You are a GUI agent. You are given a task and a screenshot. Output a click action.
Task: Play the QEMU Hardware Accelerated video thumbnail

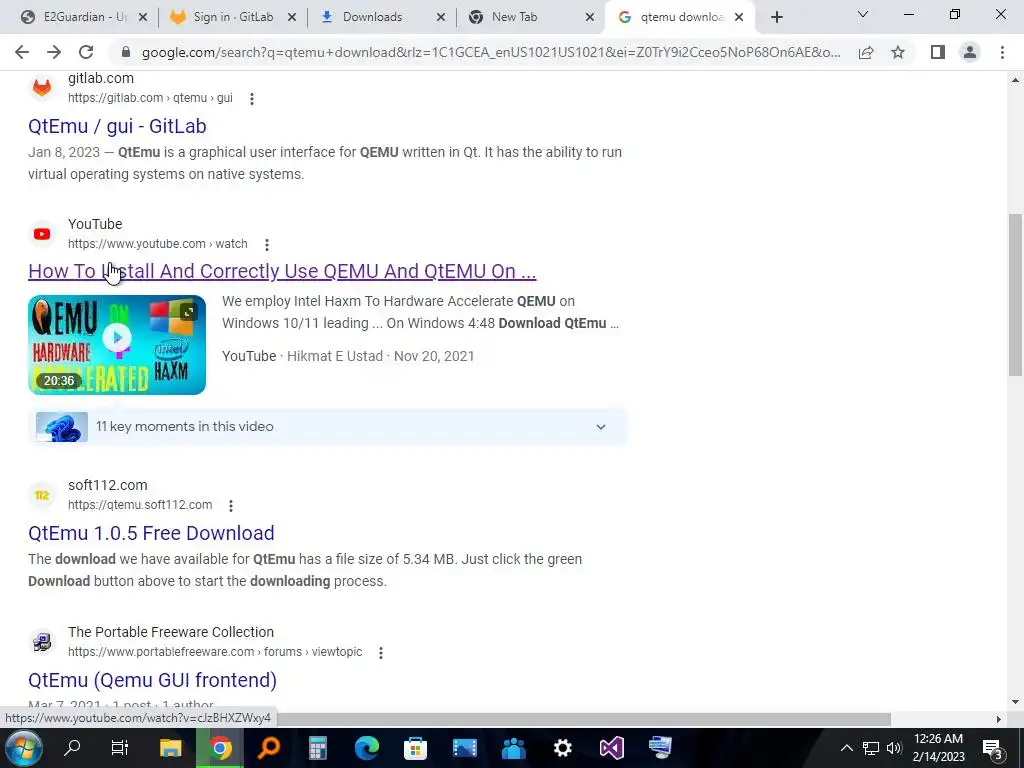tap(117, 345)
